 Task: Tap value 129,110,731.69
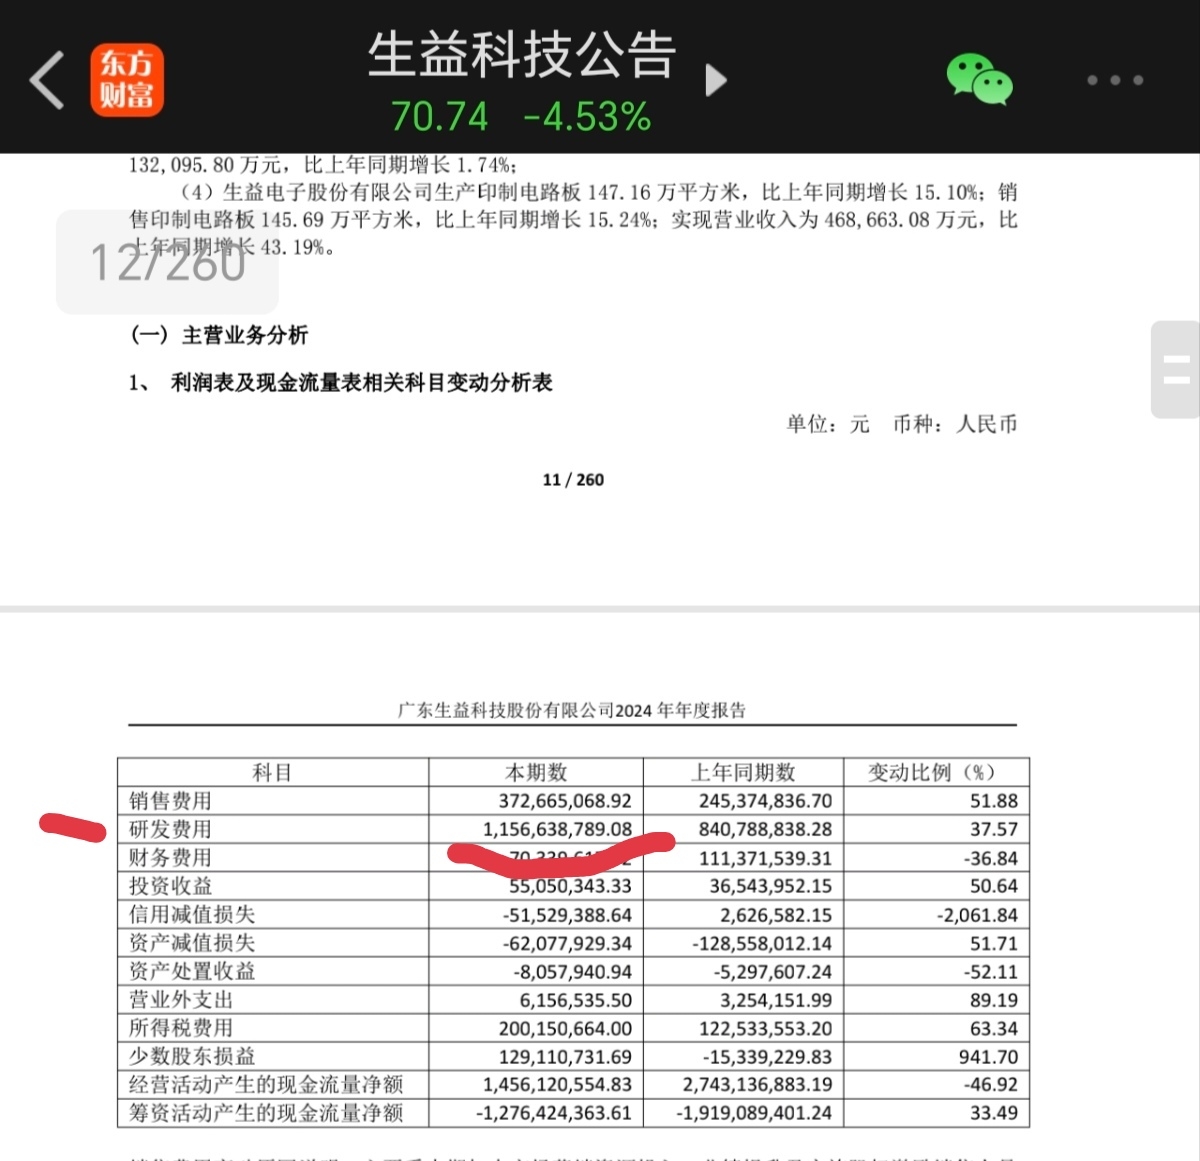[x=565, y=1056]
